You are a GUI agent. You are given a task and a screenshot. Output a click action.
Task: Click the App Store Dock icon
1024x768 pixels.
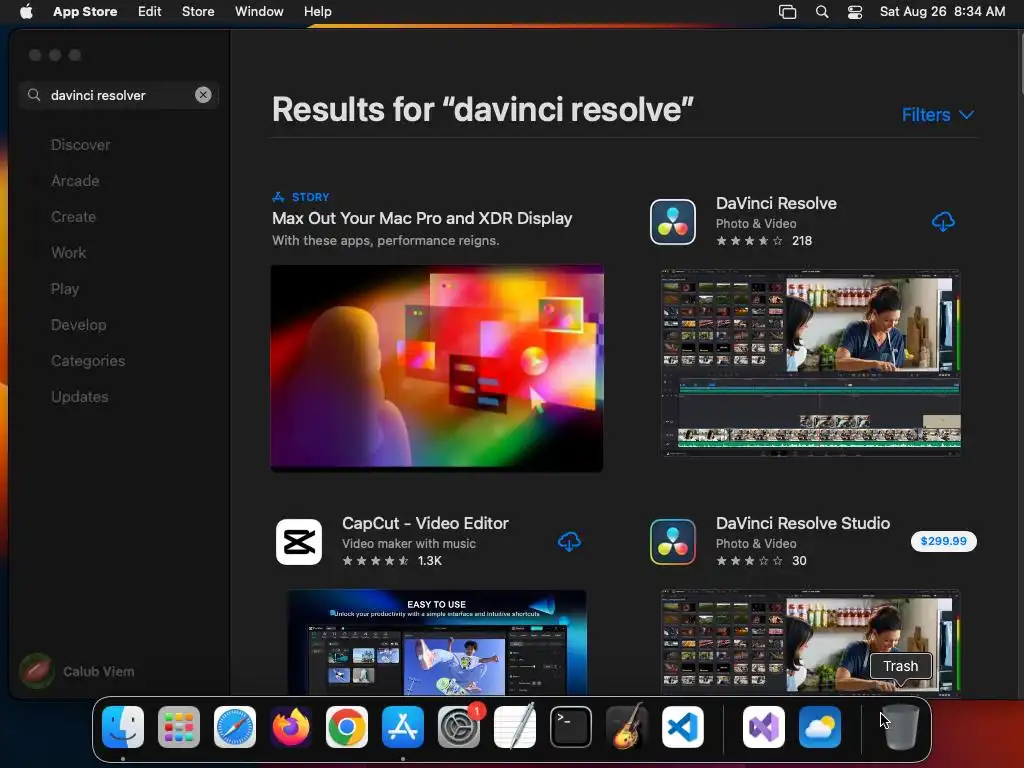click(403, 727)
